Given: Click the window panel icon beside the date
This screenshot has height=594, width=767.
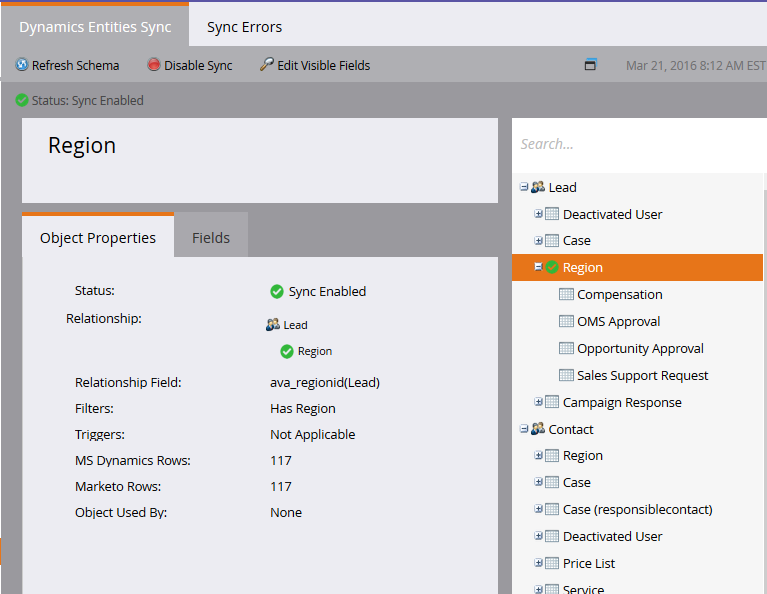Looking at the screenshot, I should (x=590, y=65).
